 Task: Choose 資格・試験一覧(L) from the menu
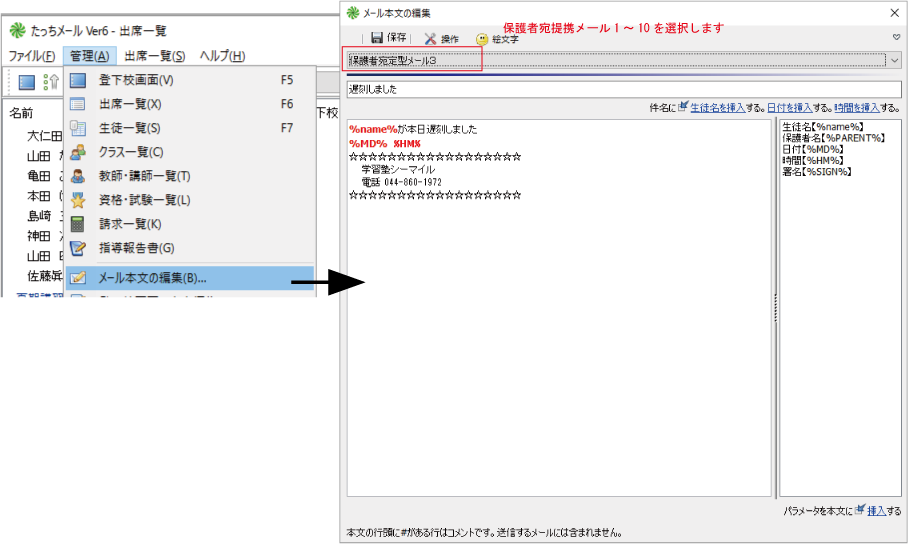pyautogui.click(x=190, y=200)
